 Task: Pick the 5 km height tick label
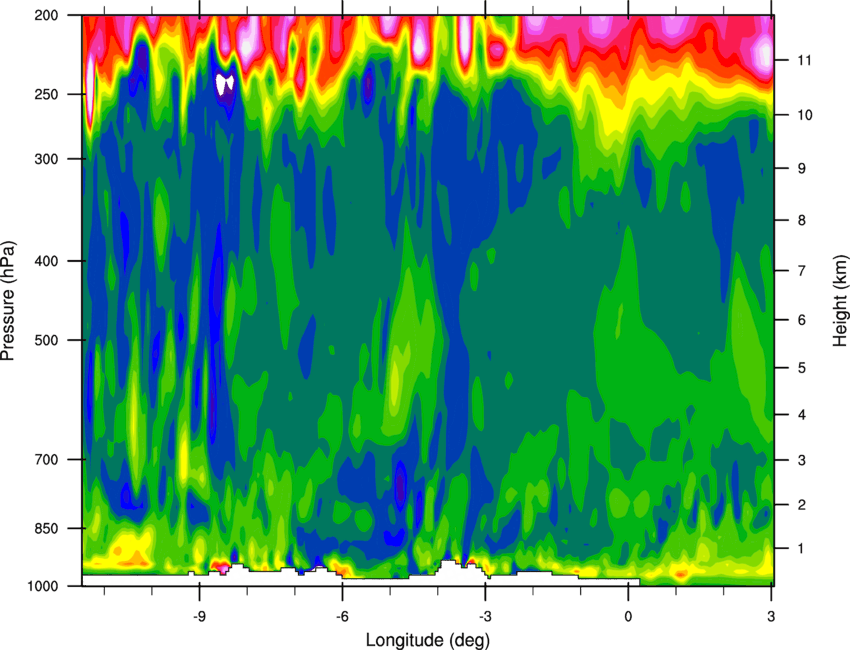pos(801,368)
